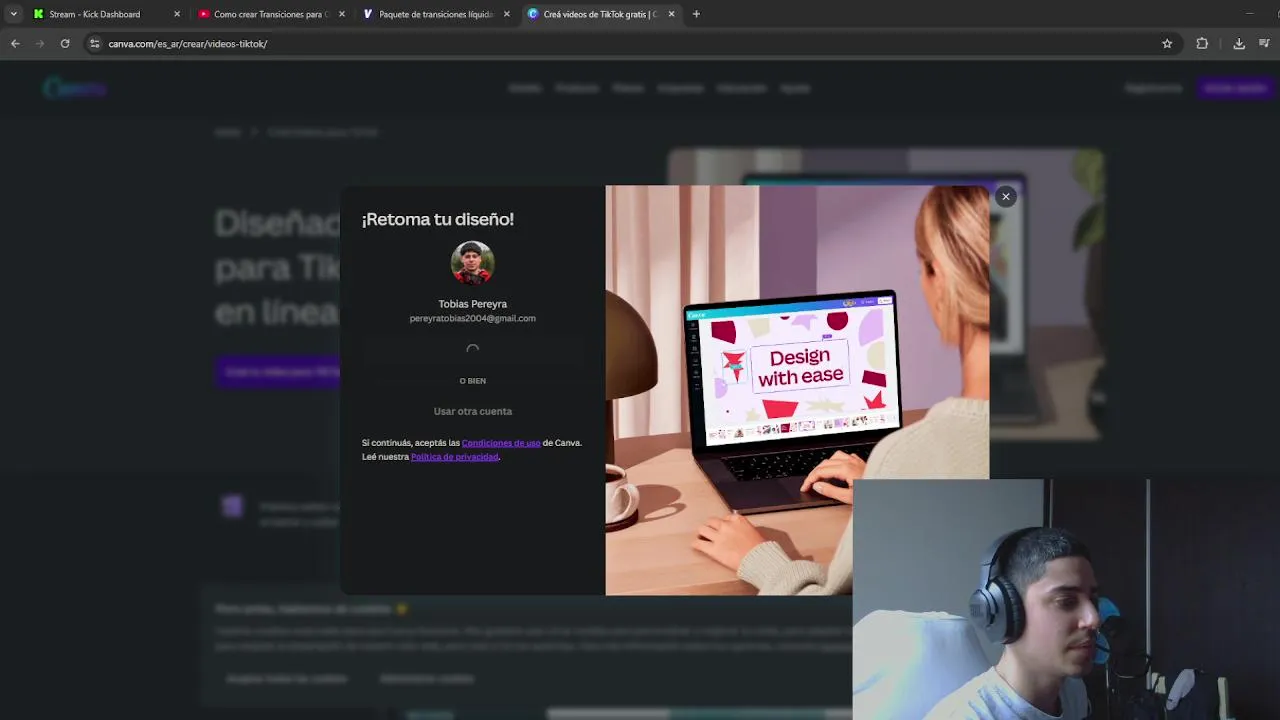Open the browser downloads panel
The width and height of the screenshot is (1280, 720).
[1239, 44]
